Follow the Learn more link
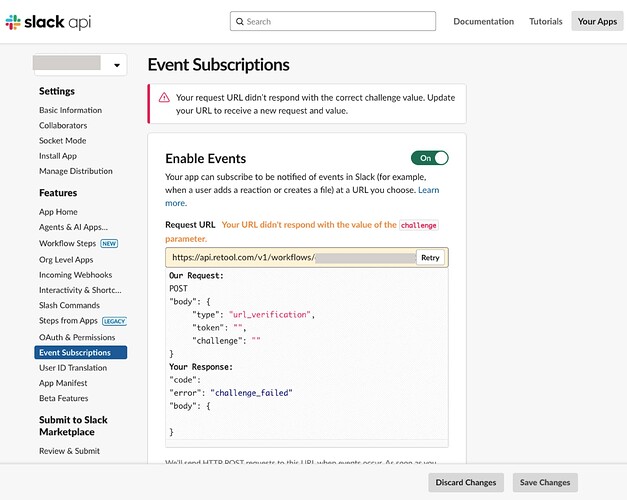The image size is (627, 500). 428,190
